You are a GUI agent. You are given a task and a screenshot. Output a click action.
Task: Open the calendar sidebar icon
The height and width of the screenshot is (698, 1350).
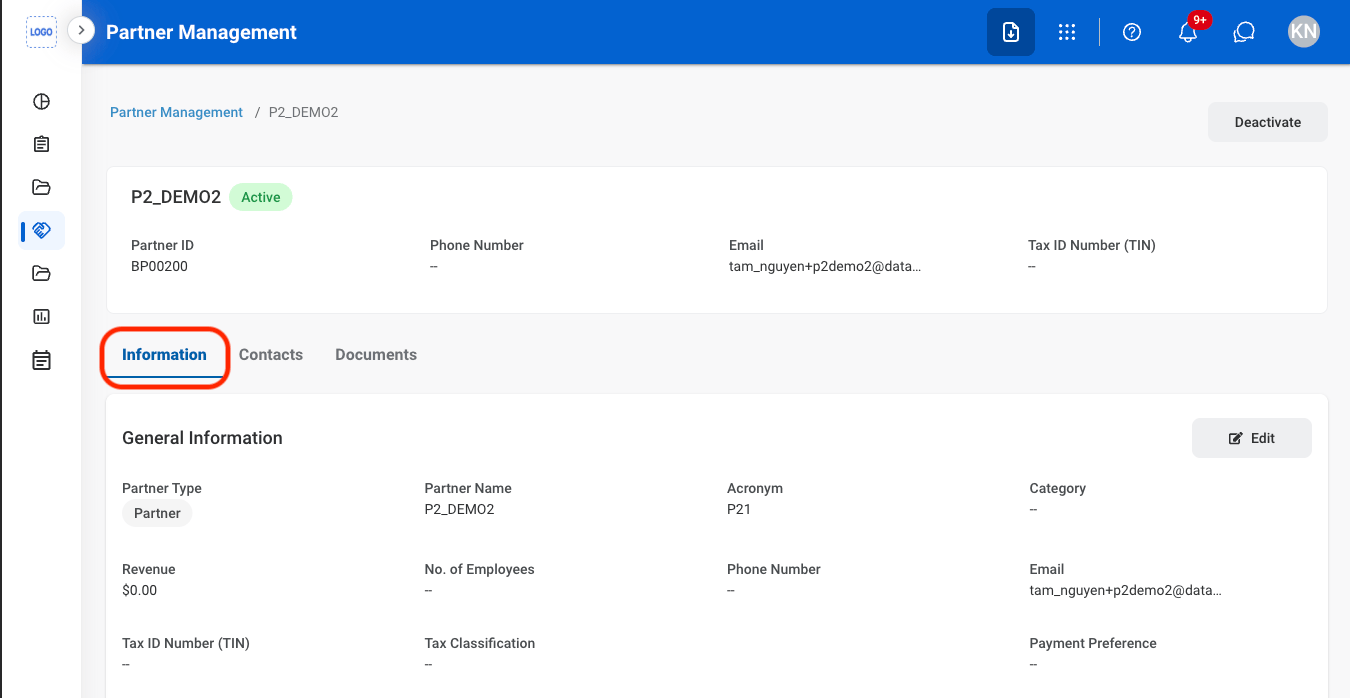41,360
